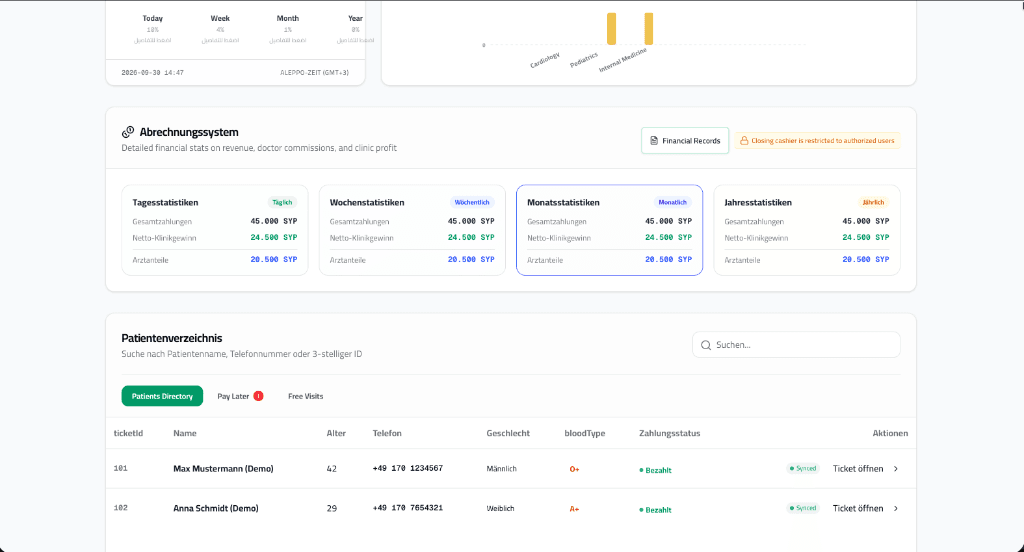Click the Wöchentlich badge
The image size is (1024, 552).
pos(472,203)
